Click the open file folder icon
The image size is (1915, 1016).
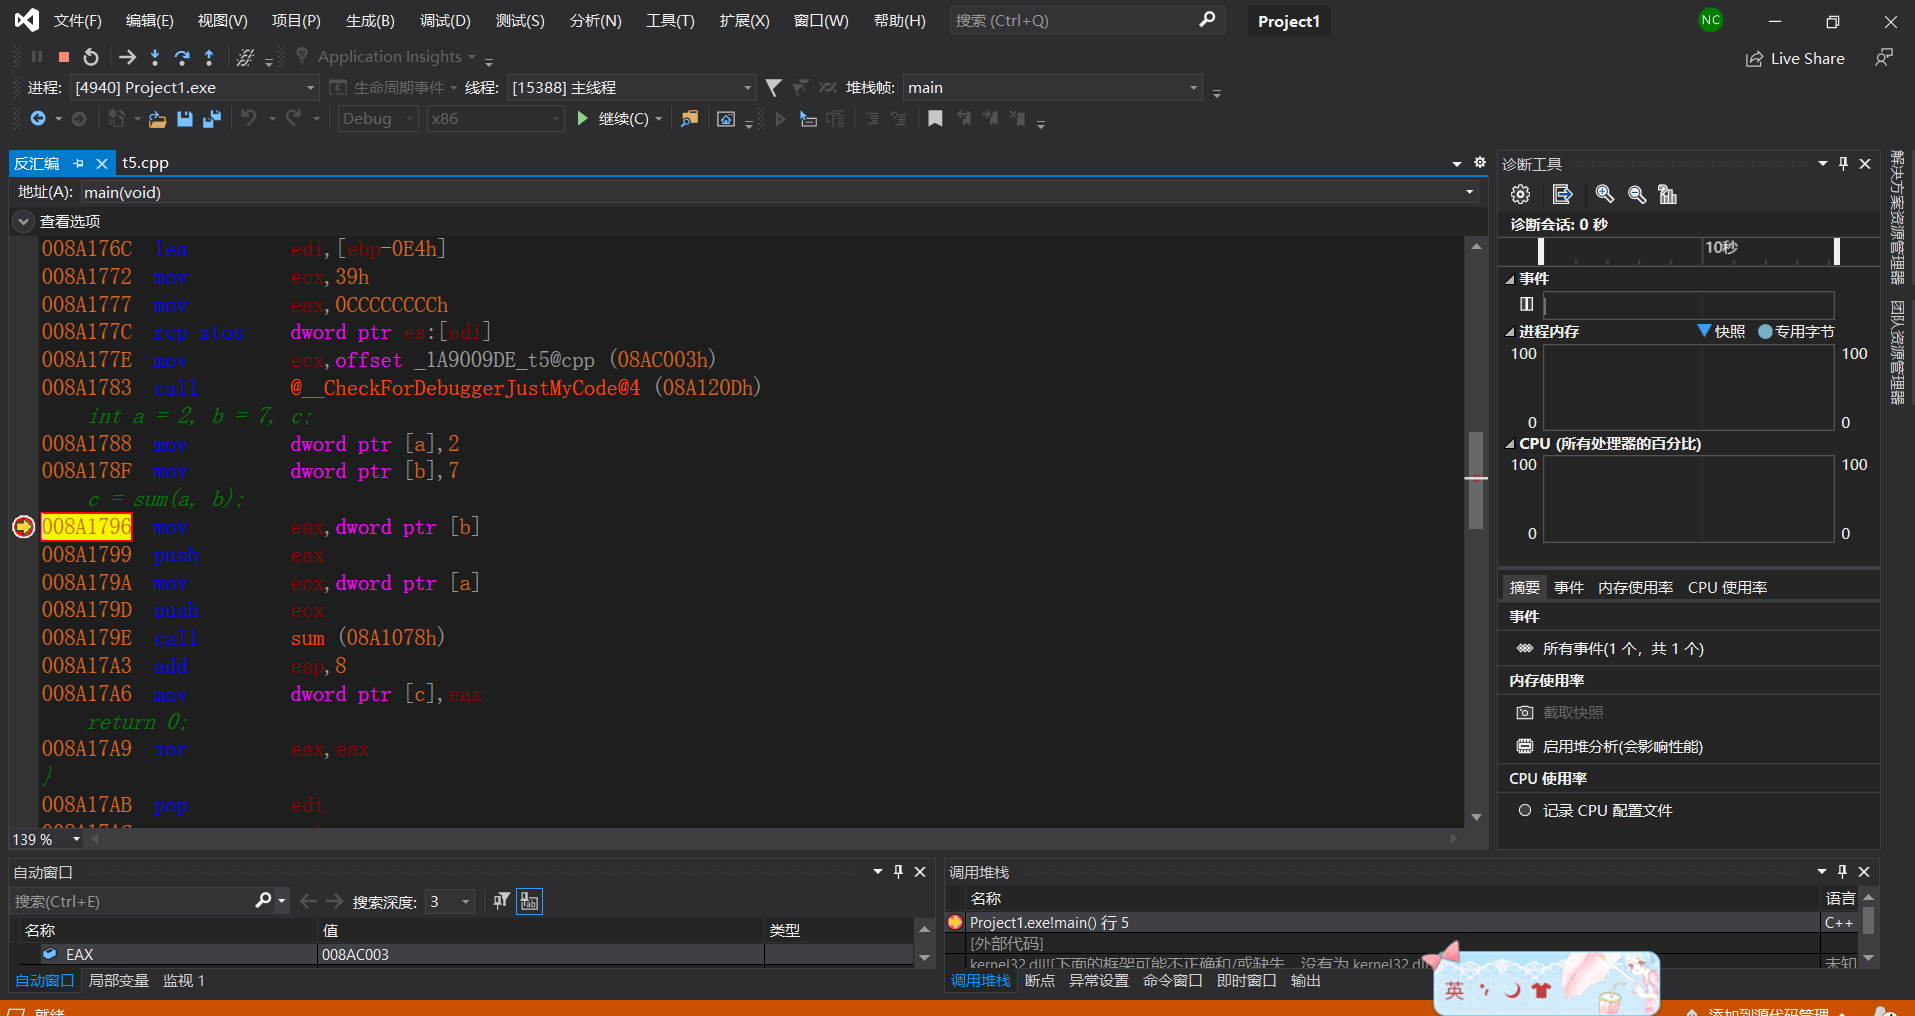pyautogui.click(x=157, y=119)
